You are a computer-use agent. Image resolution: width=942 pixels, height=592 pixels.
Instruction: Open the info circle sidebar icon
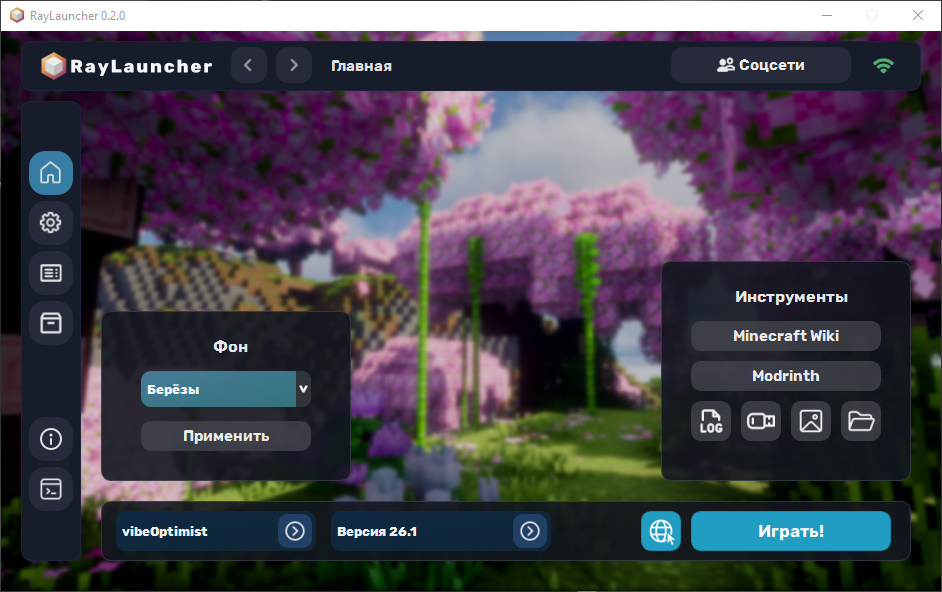point(51,439)
